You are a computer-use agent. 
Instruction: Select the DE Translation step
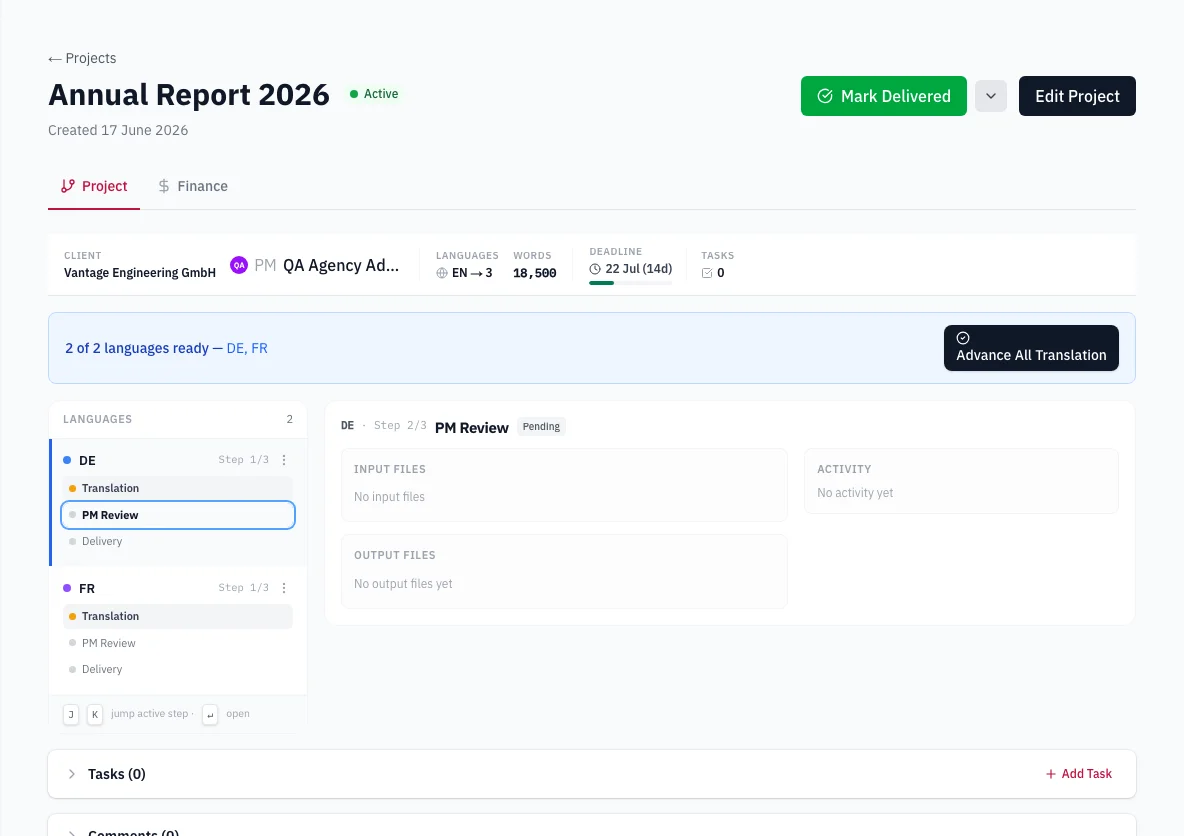(x=177, y=488)
